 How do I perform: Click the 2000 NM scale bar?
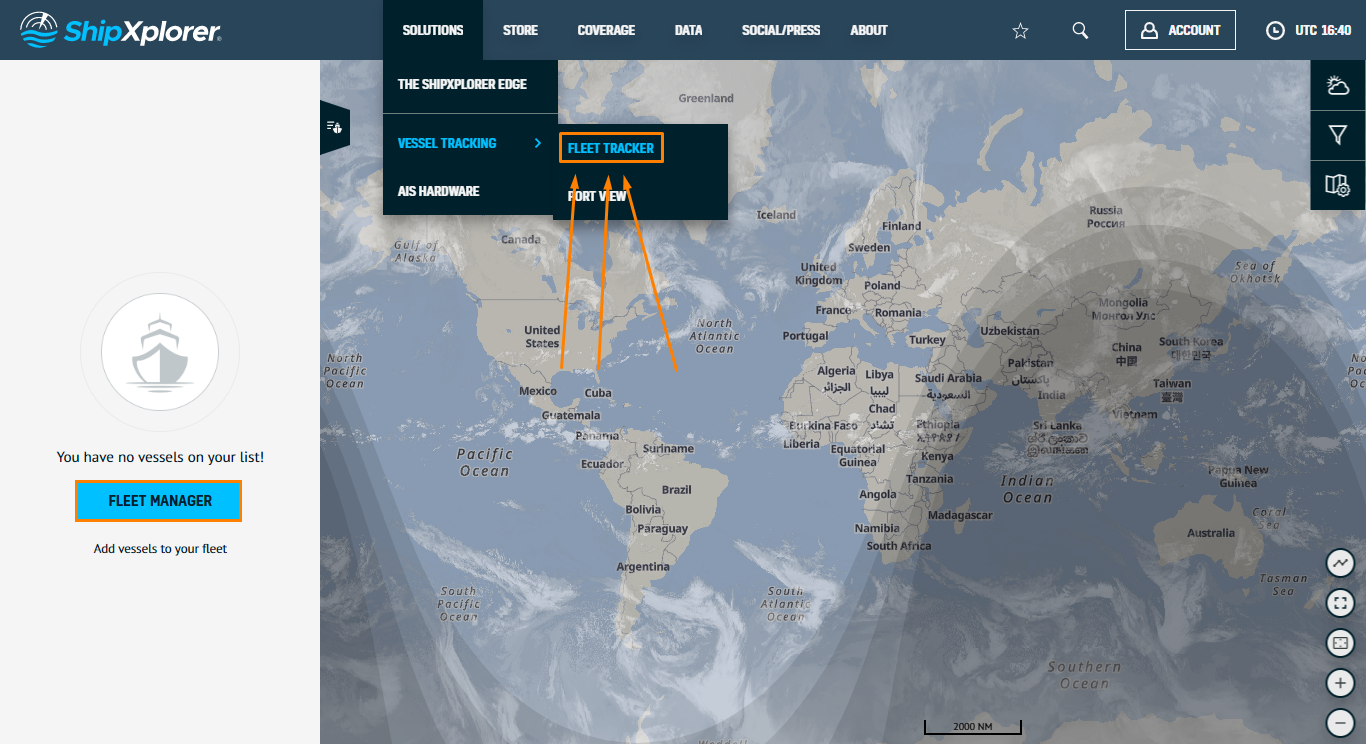(x=972, y=727)
